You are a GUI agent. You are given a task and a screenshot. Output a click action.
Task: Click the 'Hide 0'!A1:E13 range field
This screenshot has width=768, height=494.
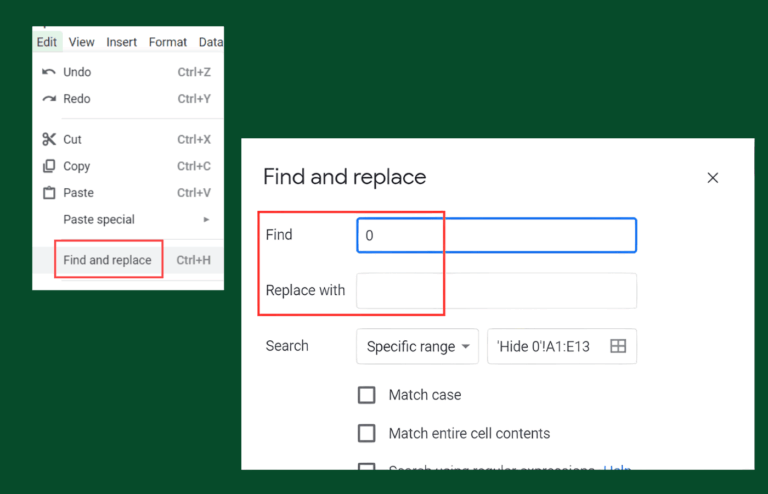click(x=562, y=347)
